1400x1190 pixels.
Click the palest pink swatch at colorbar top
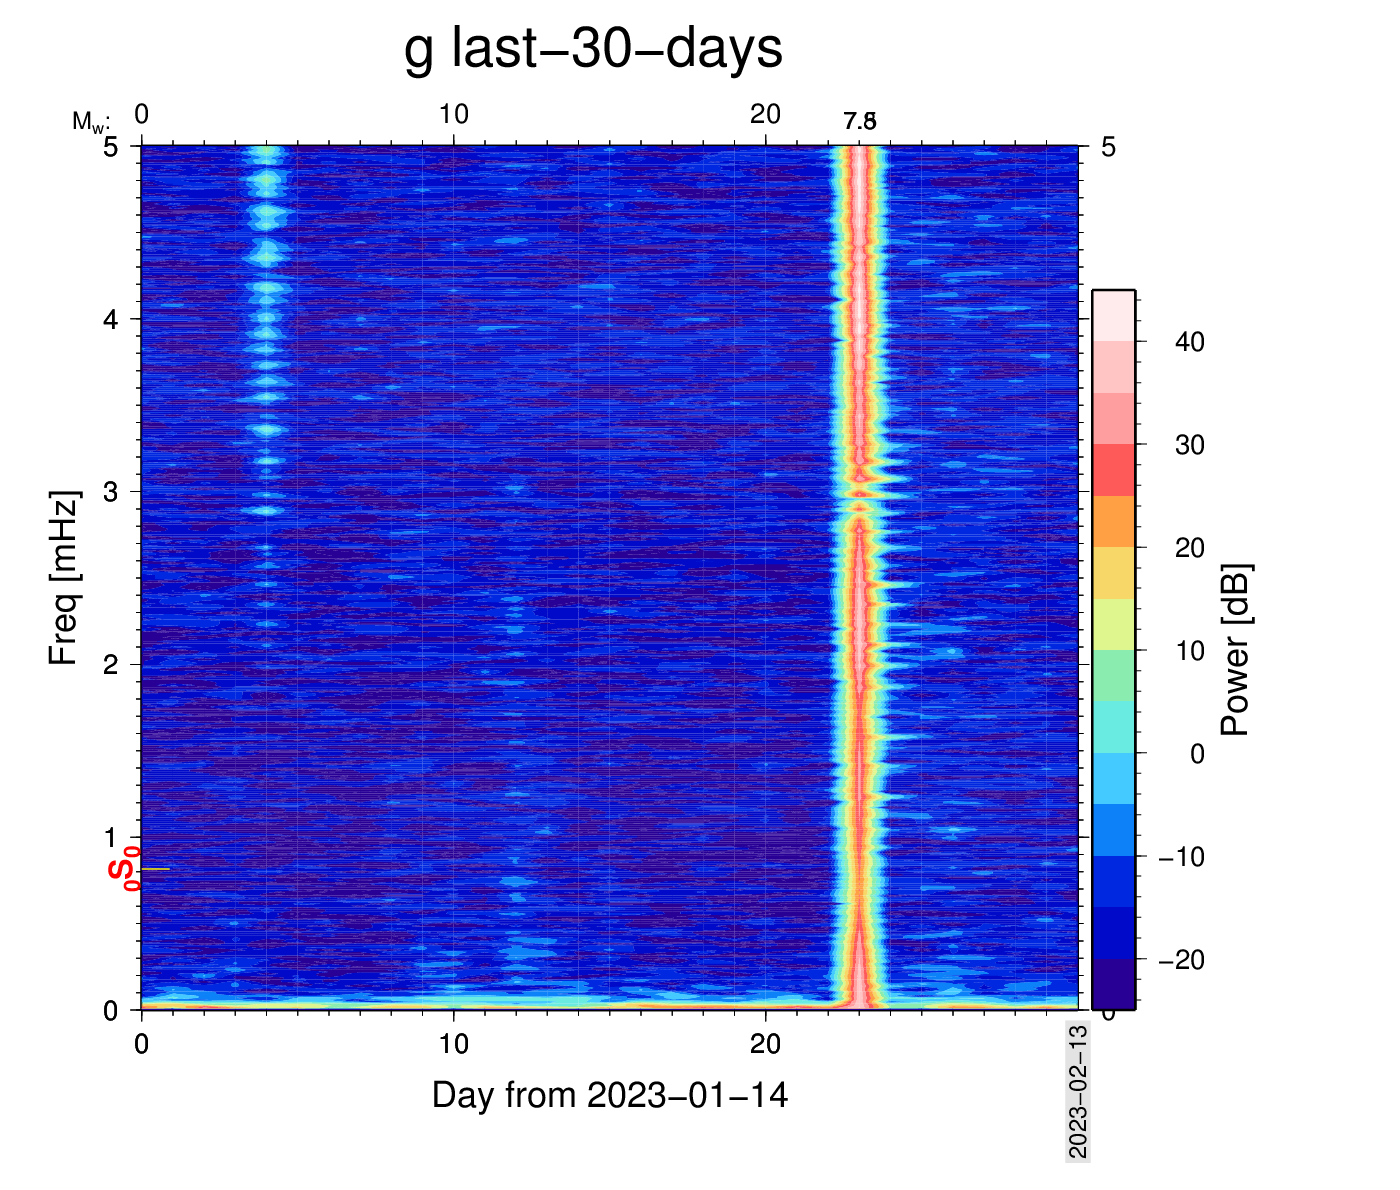click(x=1112, y=316)
